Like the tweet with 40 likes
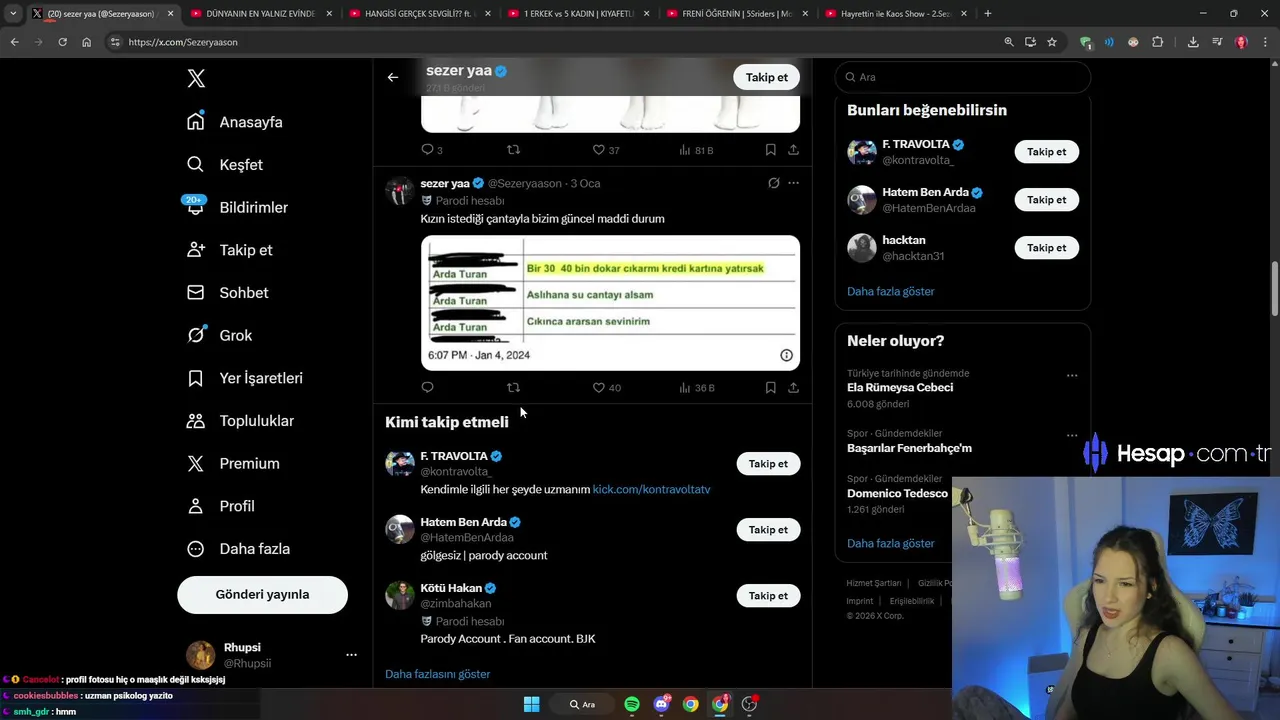 click(606, 387)
